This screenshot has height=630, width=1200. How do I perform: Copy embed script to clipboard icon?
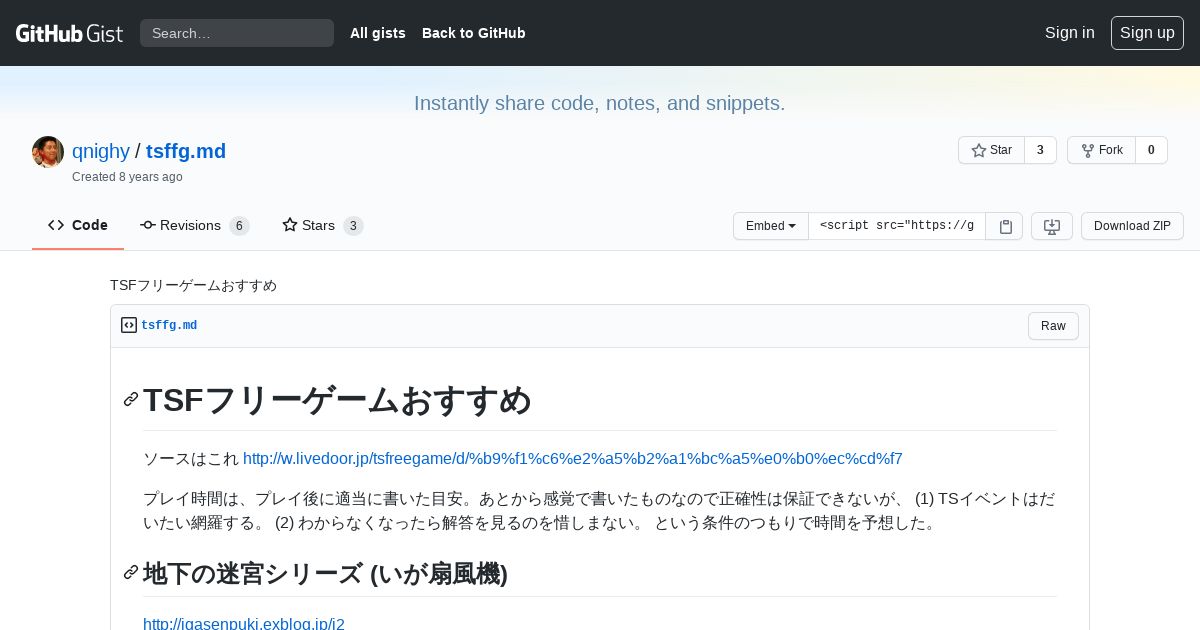pyautogui.click(x=1005, y=226)
